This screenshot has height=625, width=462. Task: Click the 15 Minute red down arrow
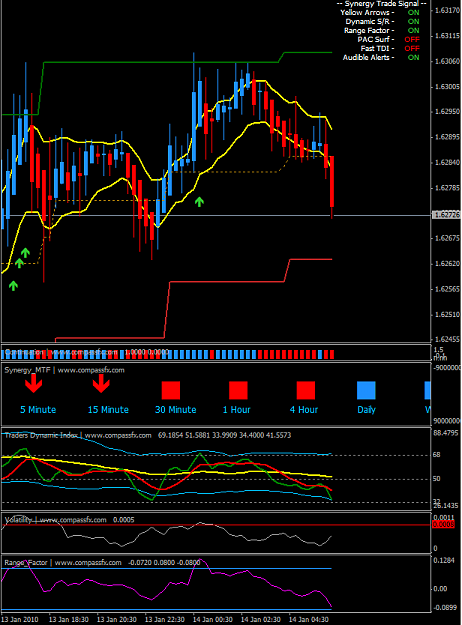[x=101, y=384]
